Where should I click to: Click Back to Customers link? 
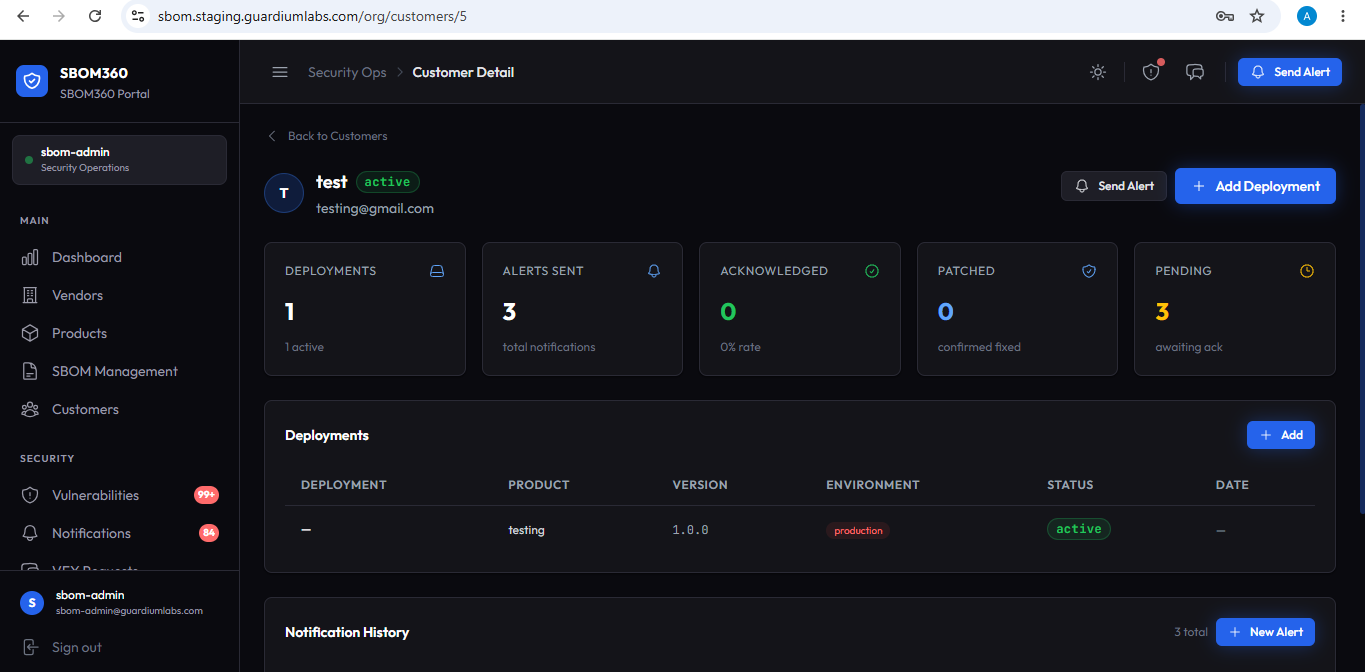point(328,136)
